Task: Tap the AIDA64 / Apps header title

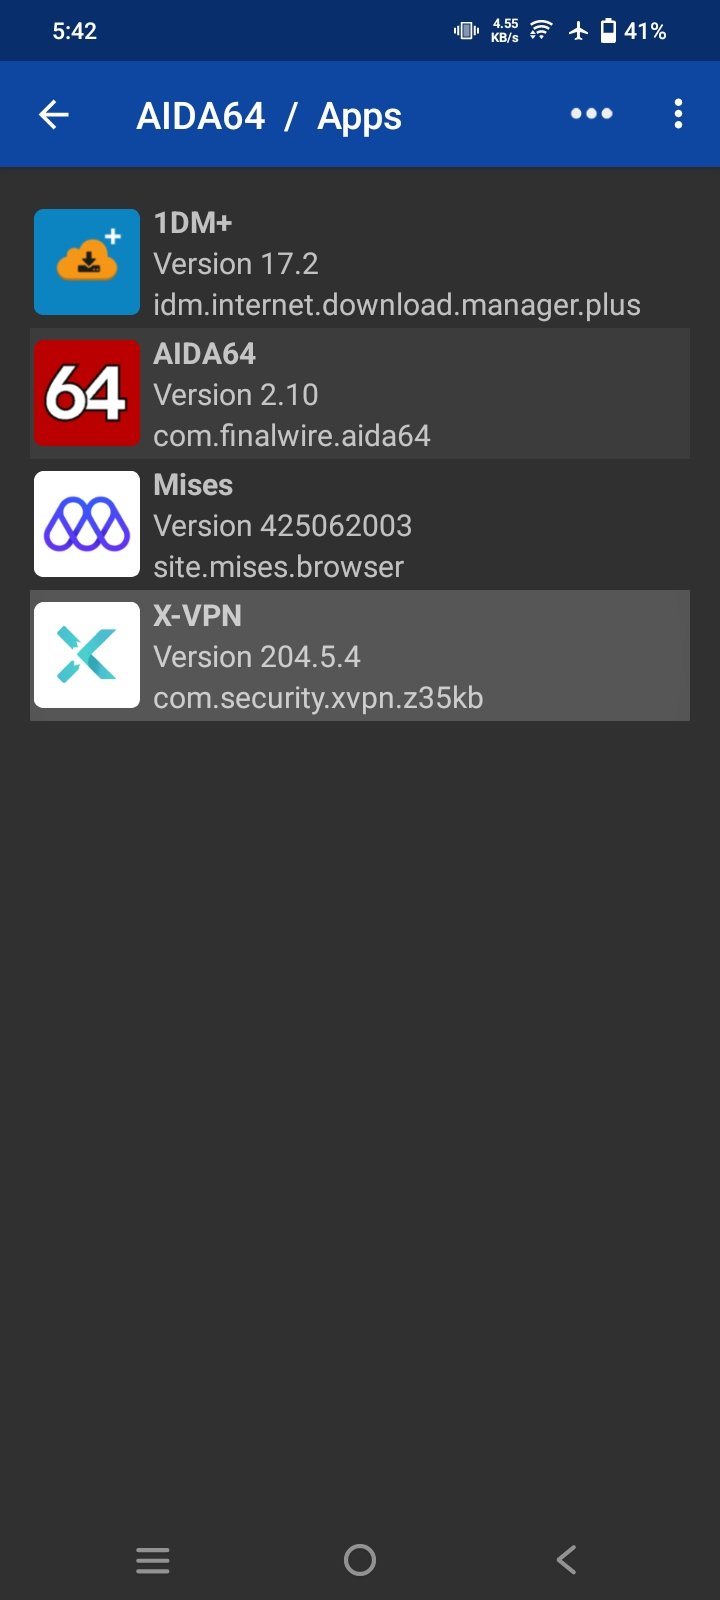Action: (x=269, y=116)
